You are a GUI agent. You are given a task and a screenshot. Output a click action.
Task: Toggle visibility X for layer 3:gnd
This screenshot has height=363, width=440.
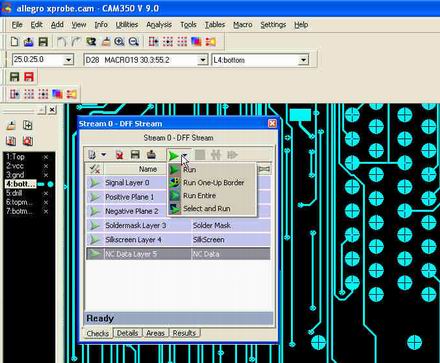click(46, 175)
